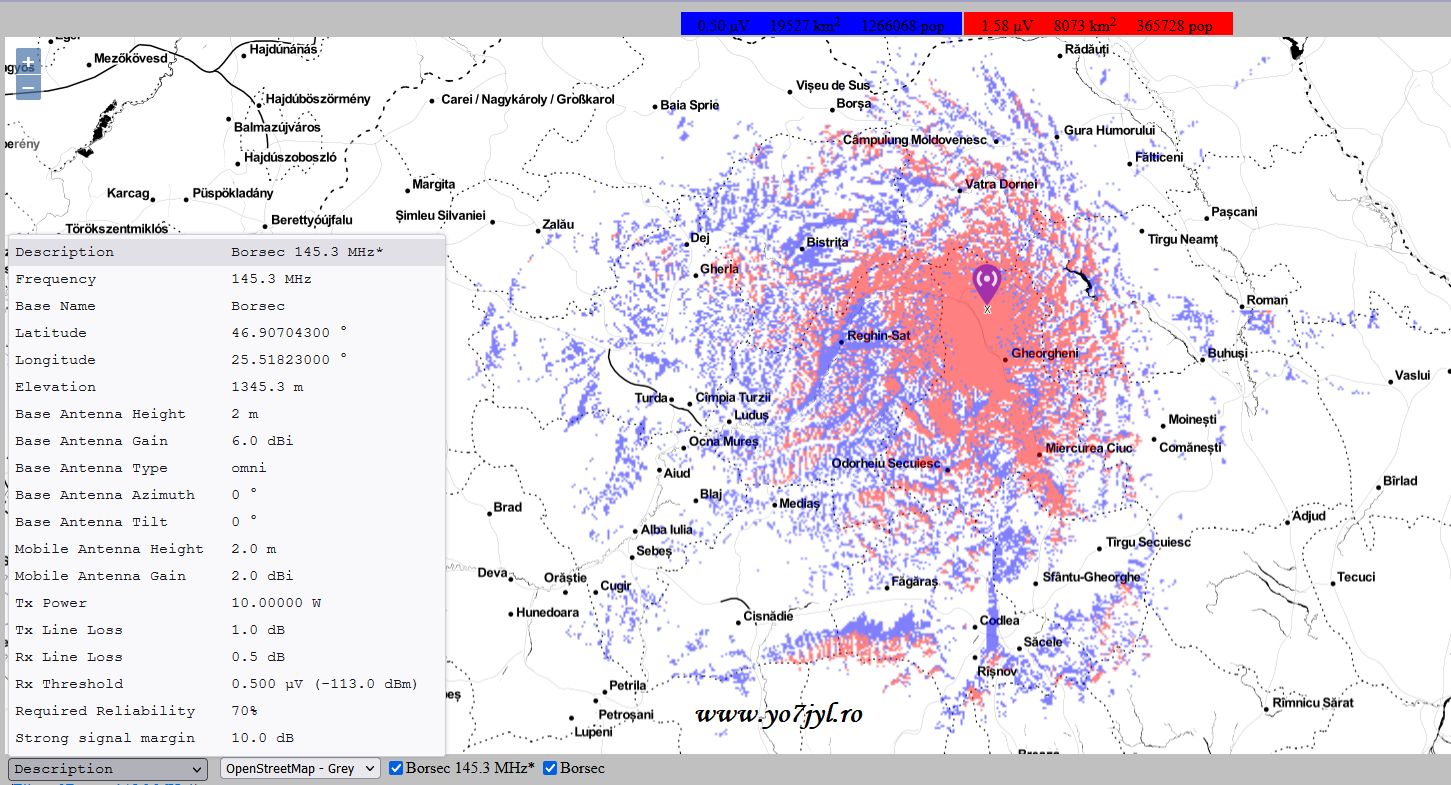Click the purple transmitter marker pin
This screenshot has width=1451, height=785.
[986, 284]
